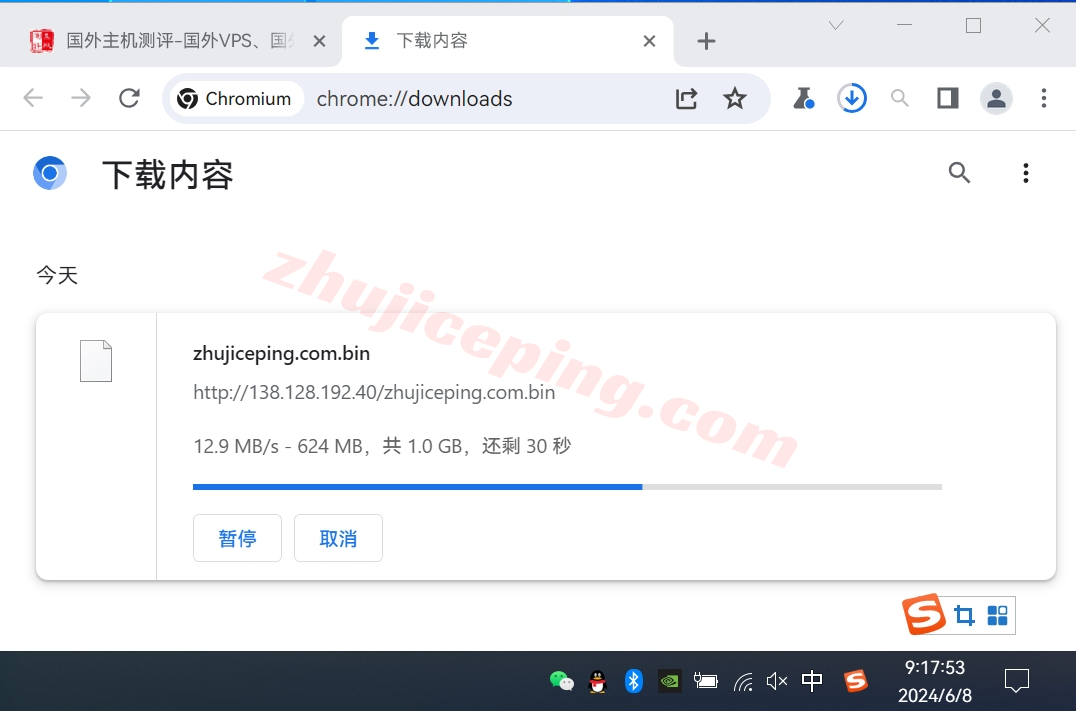Open the toolbar downloads progress icon
Image resolution: width=1076 pixels, height=711 pixels.
coord(852,98)
